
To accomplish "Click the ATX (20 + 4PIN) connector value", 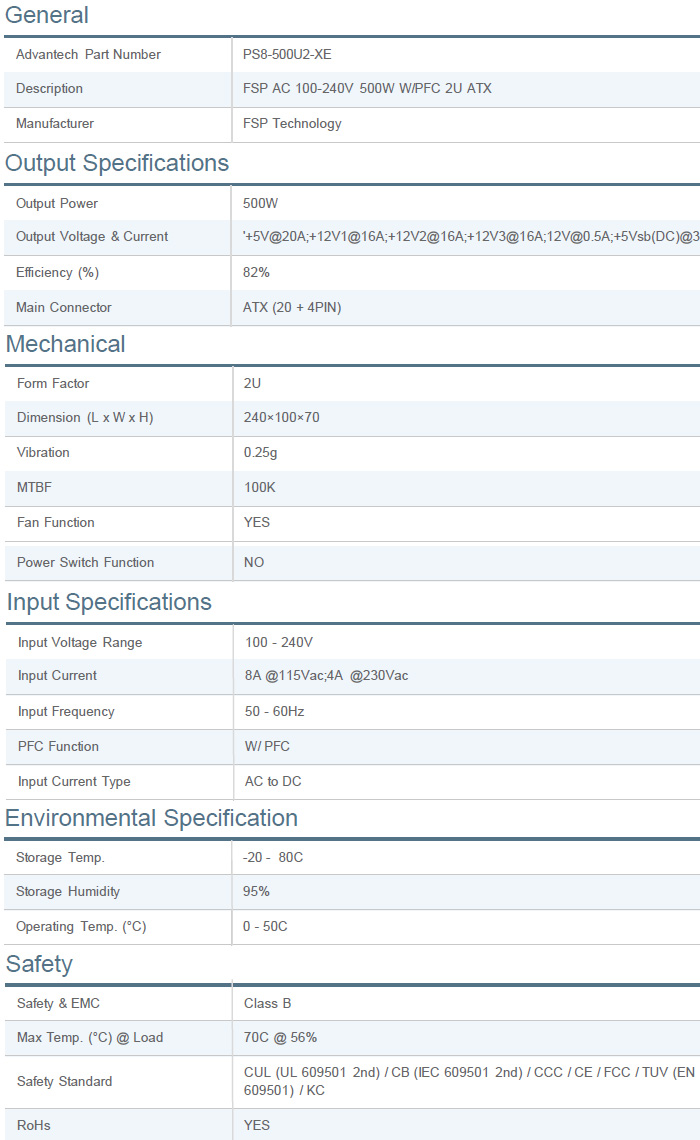I will (x=292, y=307).
